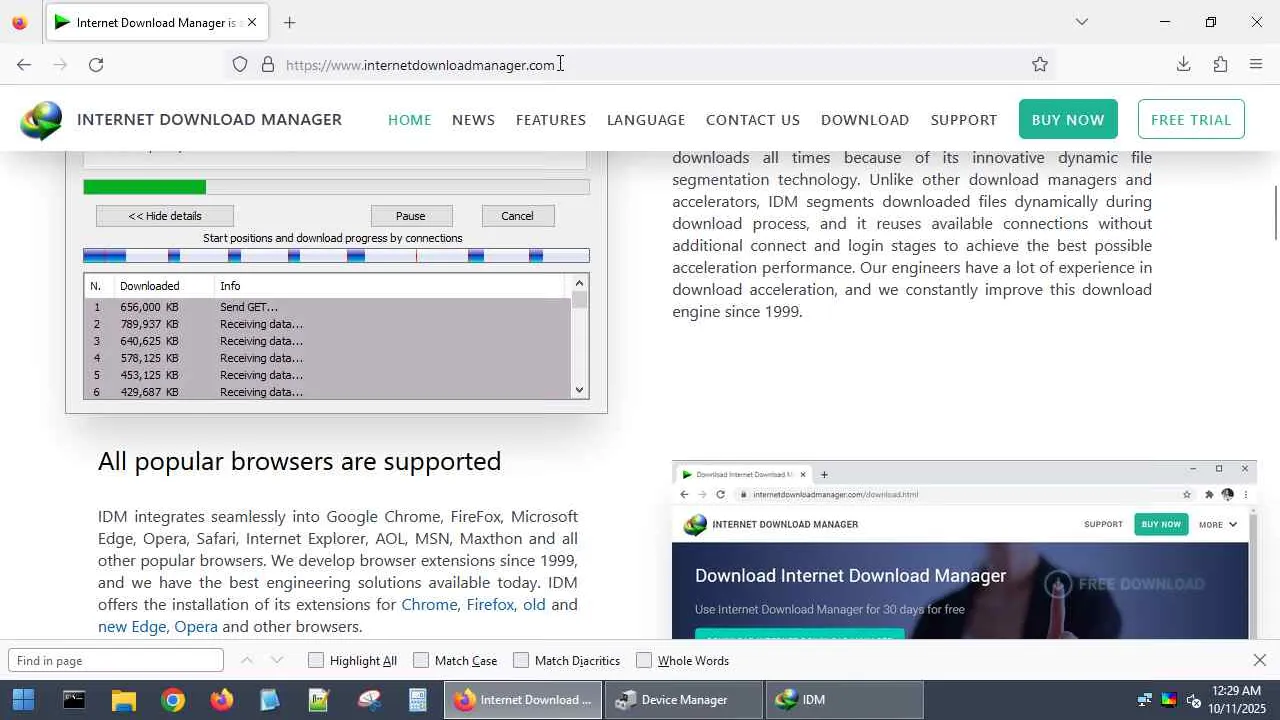Click the forward navigation arrow
Screen dimensions: 1280x720
[x=60, y=64]
